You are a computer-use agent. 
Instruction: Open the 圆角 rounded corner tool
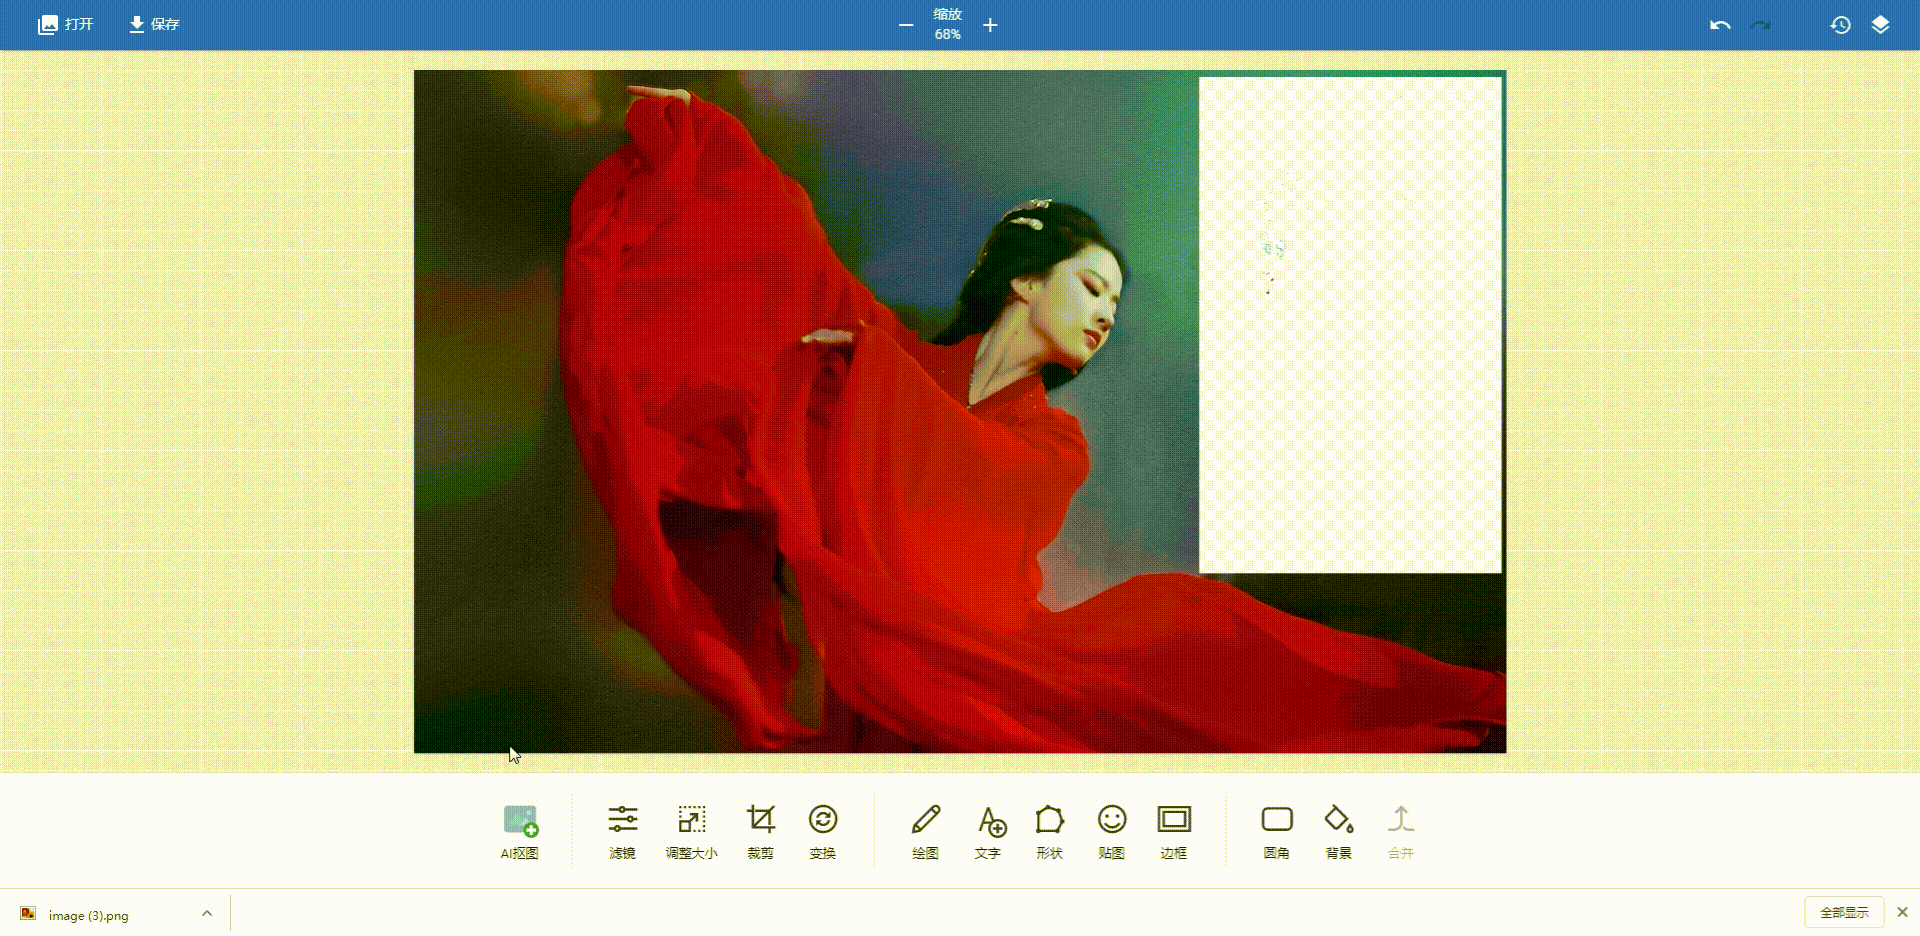tap(1277, 832)
